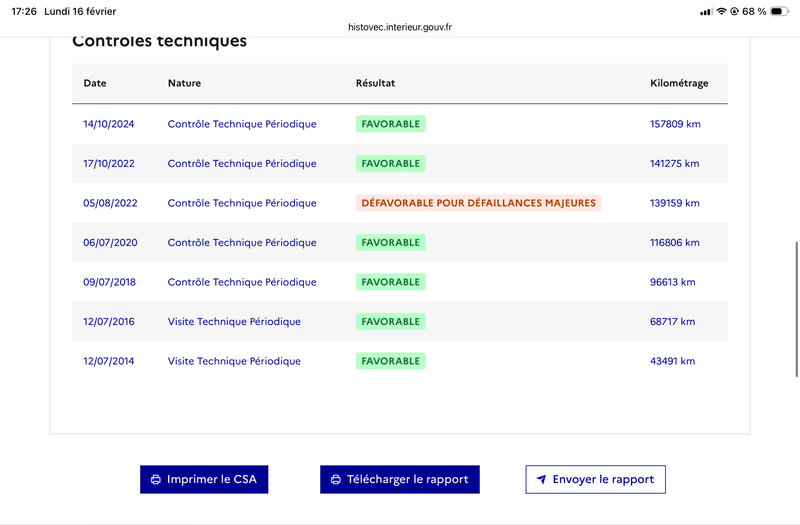Click the Résultat column header
This screenshot has height=525, width=800.
(375, 83)
